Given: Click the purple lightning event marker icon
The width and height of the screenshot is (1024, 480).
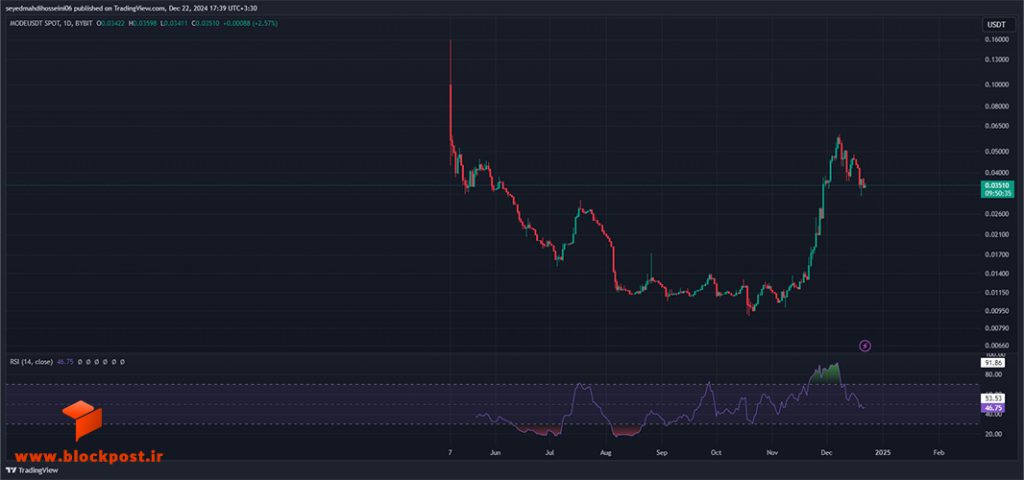Looking at the screenshot, I should 865,345.
